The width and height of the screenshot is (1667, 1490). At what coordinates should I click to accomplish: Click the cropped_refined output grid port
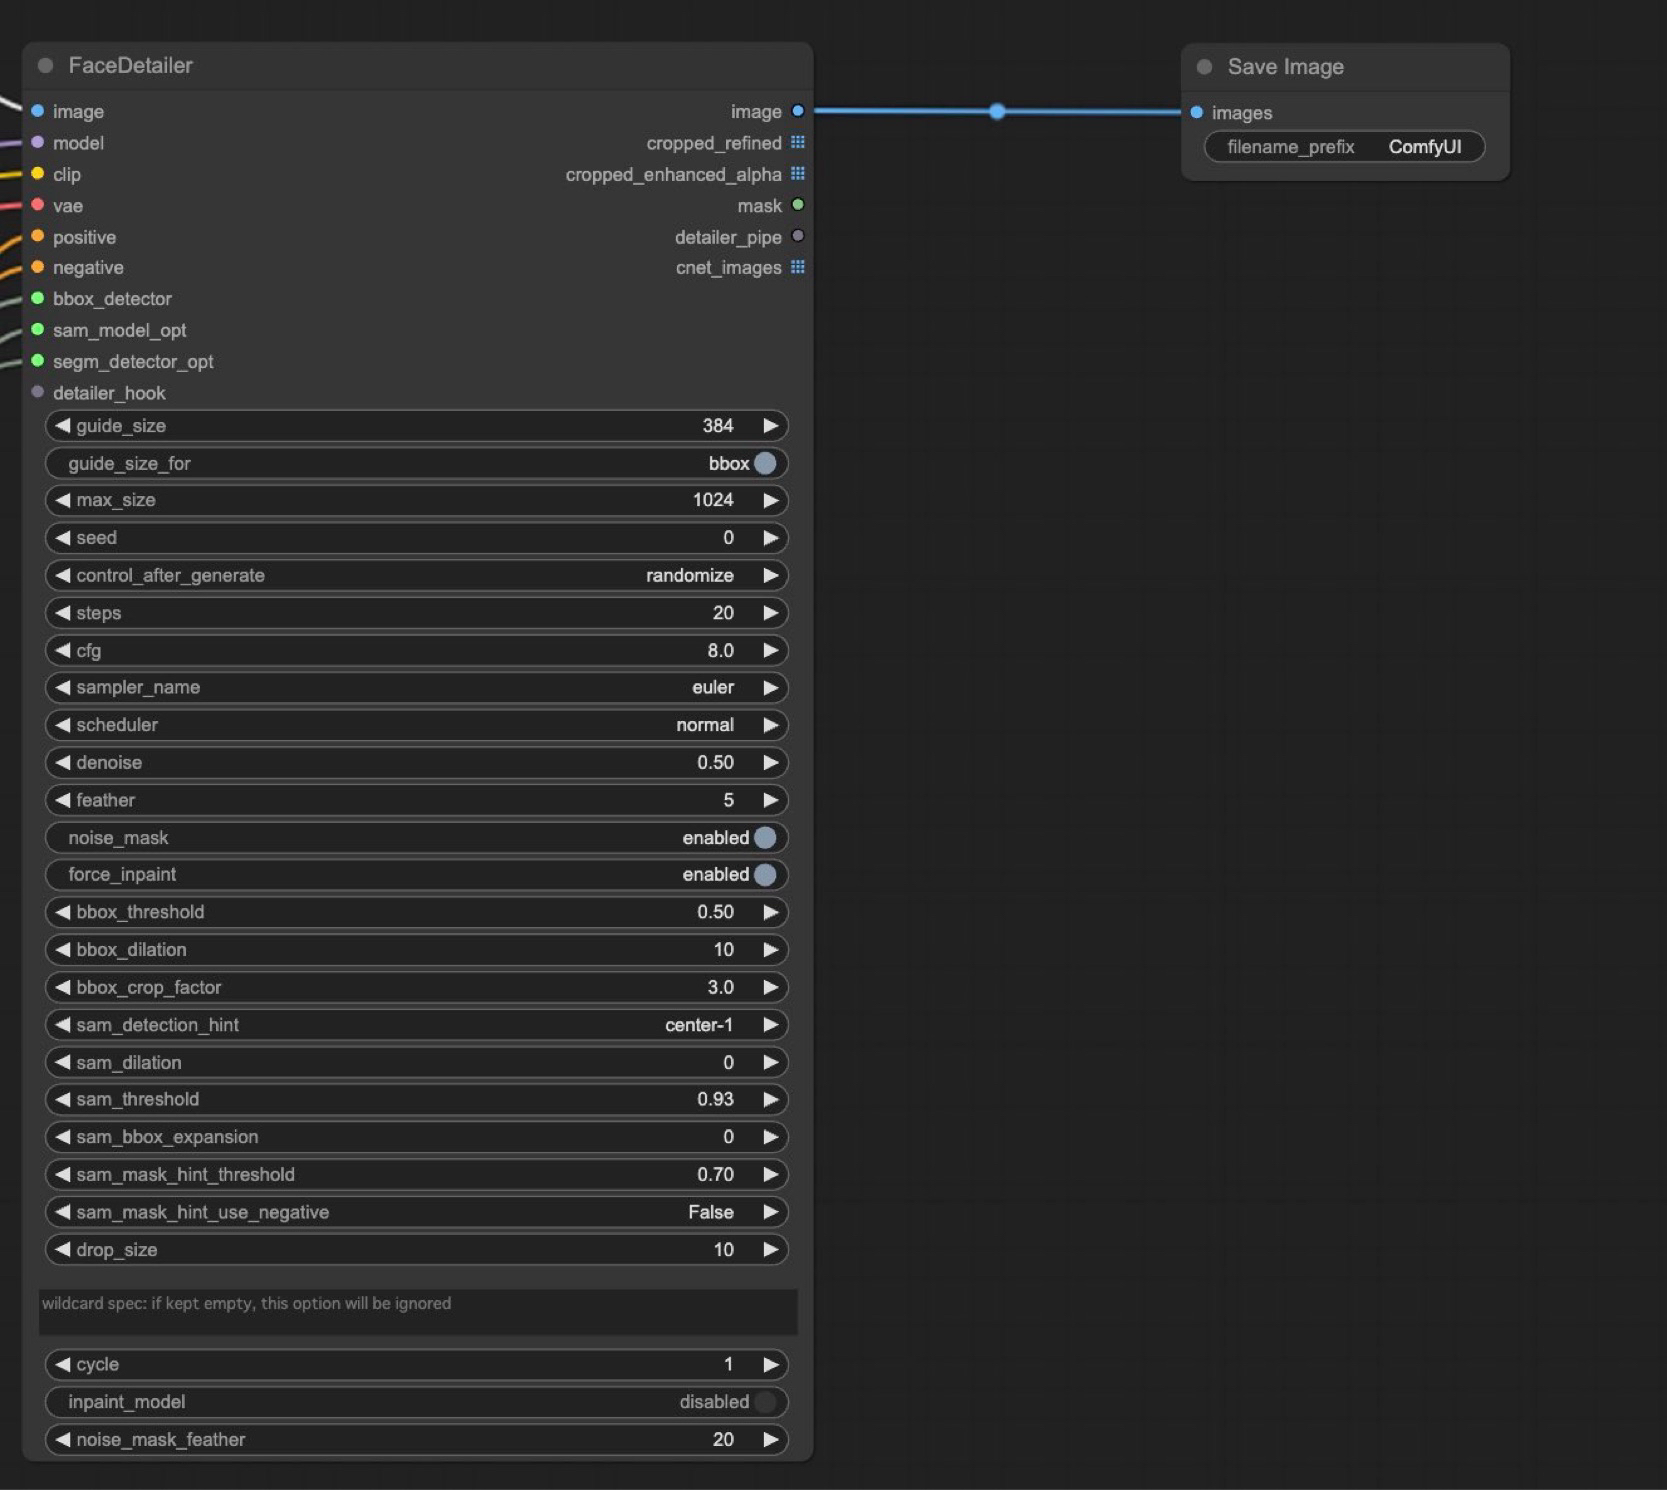point(797,143)
